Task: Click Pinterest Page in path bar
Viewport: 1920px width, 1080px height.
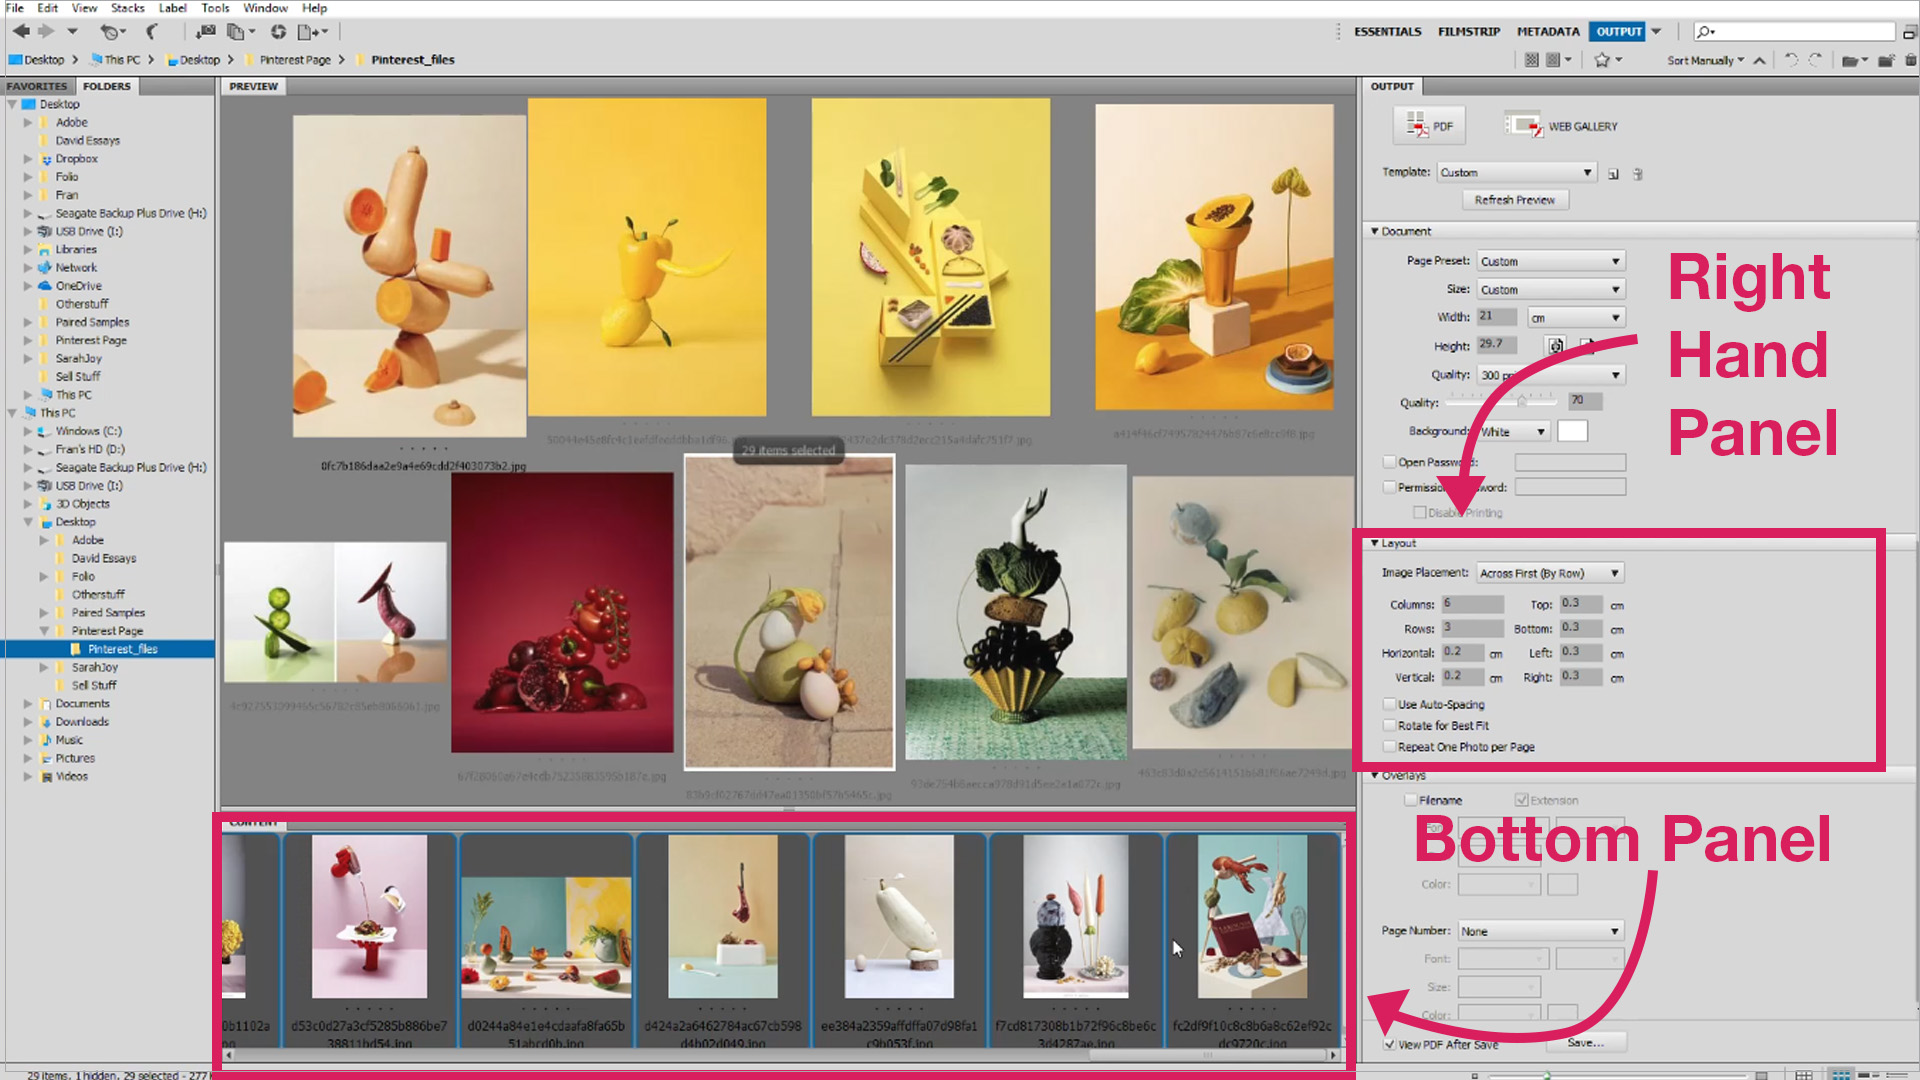Action: (295, 60)
